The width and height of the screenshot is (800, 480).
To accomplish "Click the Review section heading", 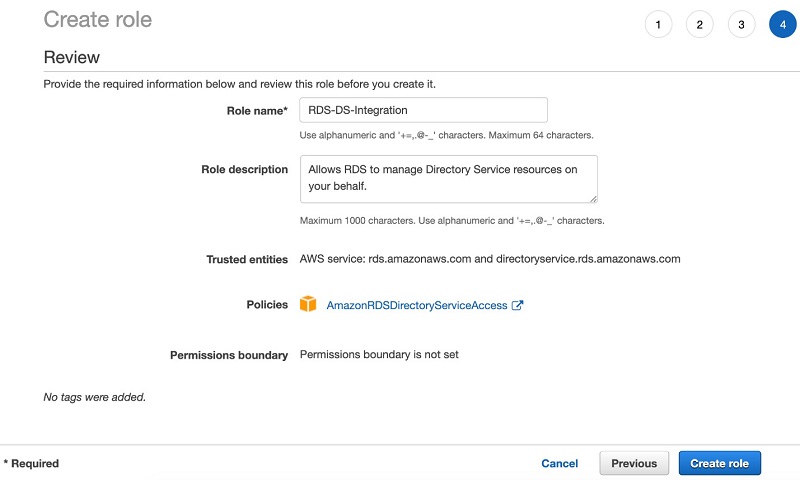I will [x=71, y=57].
